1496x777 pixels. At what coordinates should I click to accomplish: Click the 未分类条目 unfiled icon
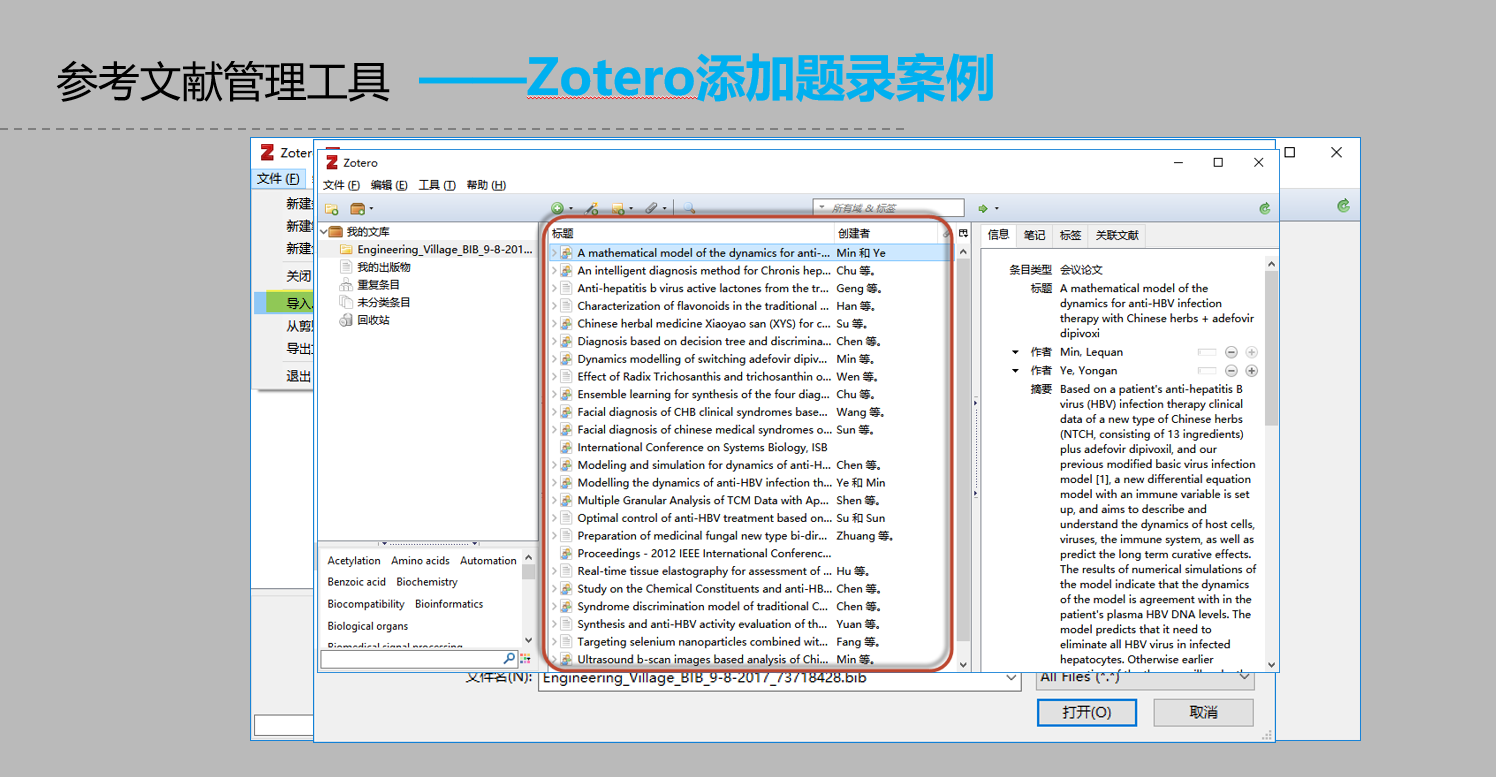pyautogui.click(x=346, y=302)
